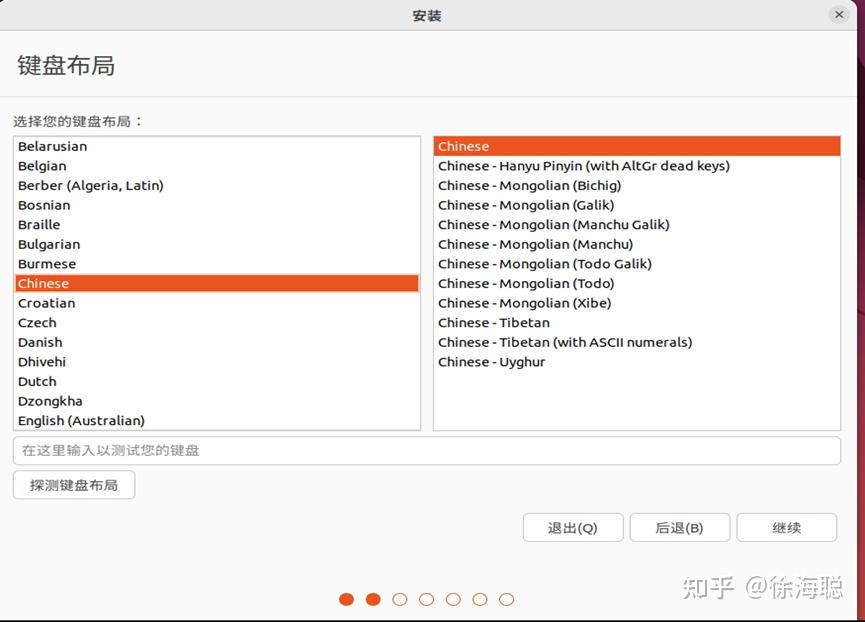This screenshot has width=865, height=622.
Task: Click the 后退(B) button
Action: point(680,527)
